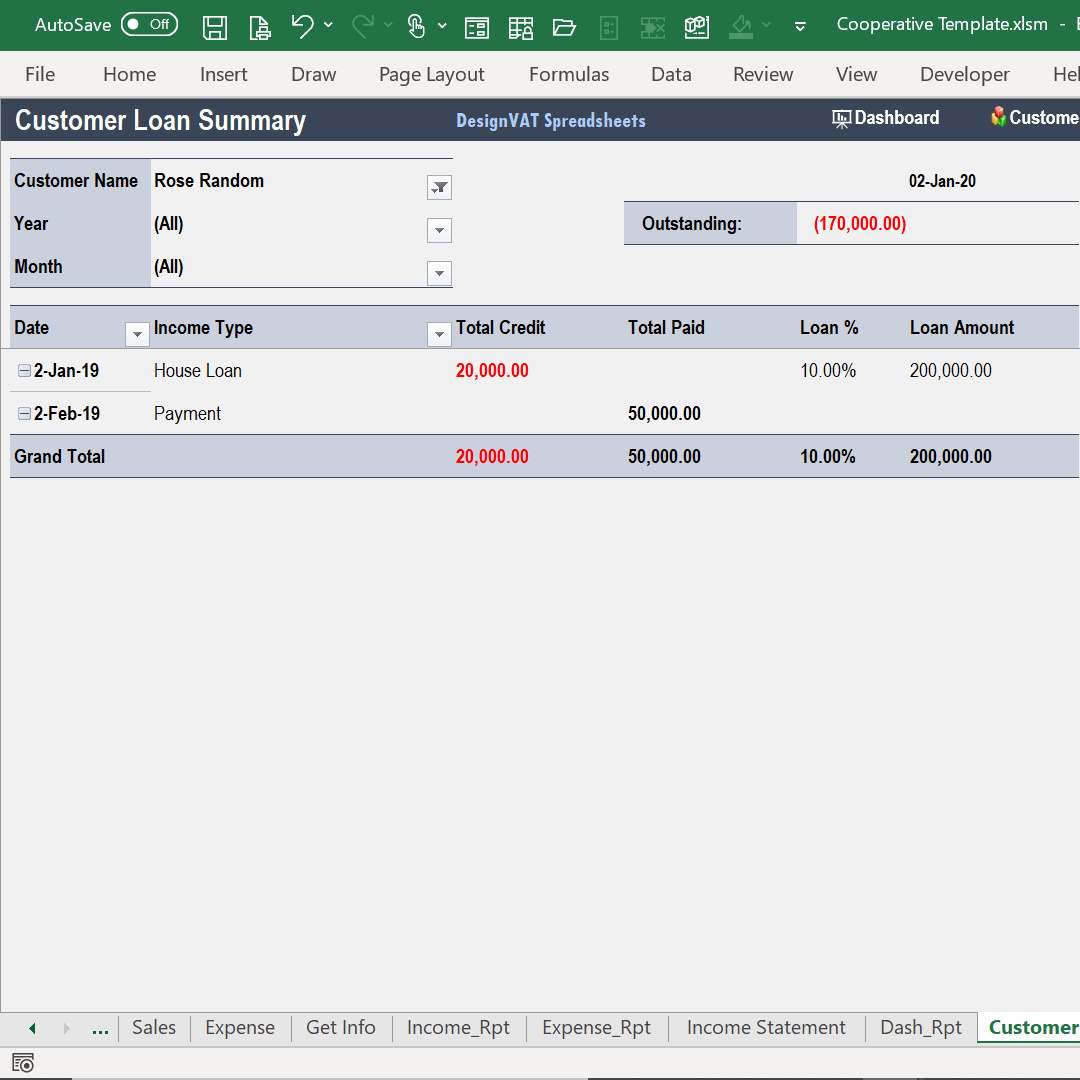Click the Save icon in Quick Access Toolbar

[x=215, y=27]
